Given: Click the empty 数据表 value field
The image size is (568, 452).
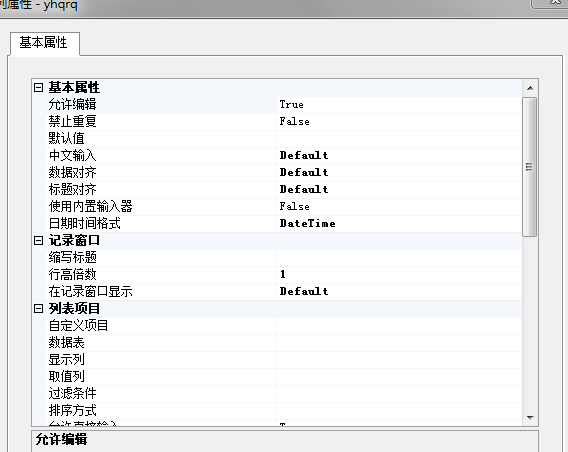Looking at the screenshot, I should point(399,343).
